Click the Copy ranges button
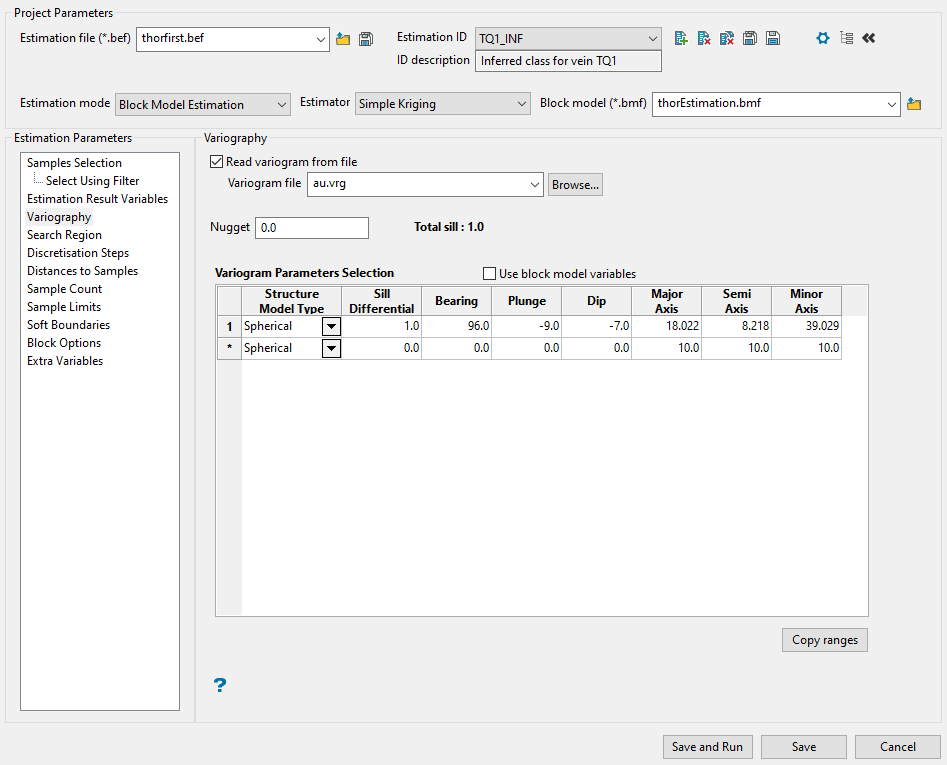 pyautogui.click(x=824, y=640)
